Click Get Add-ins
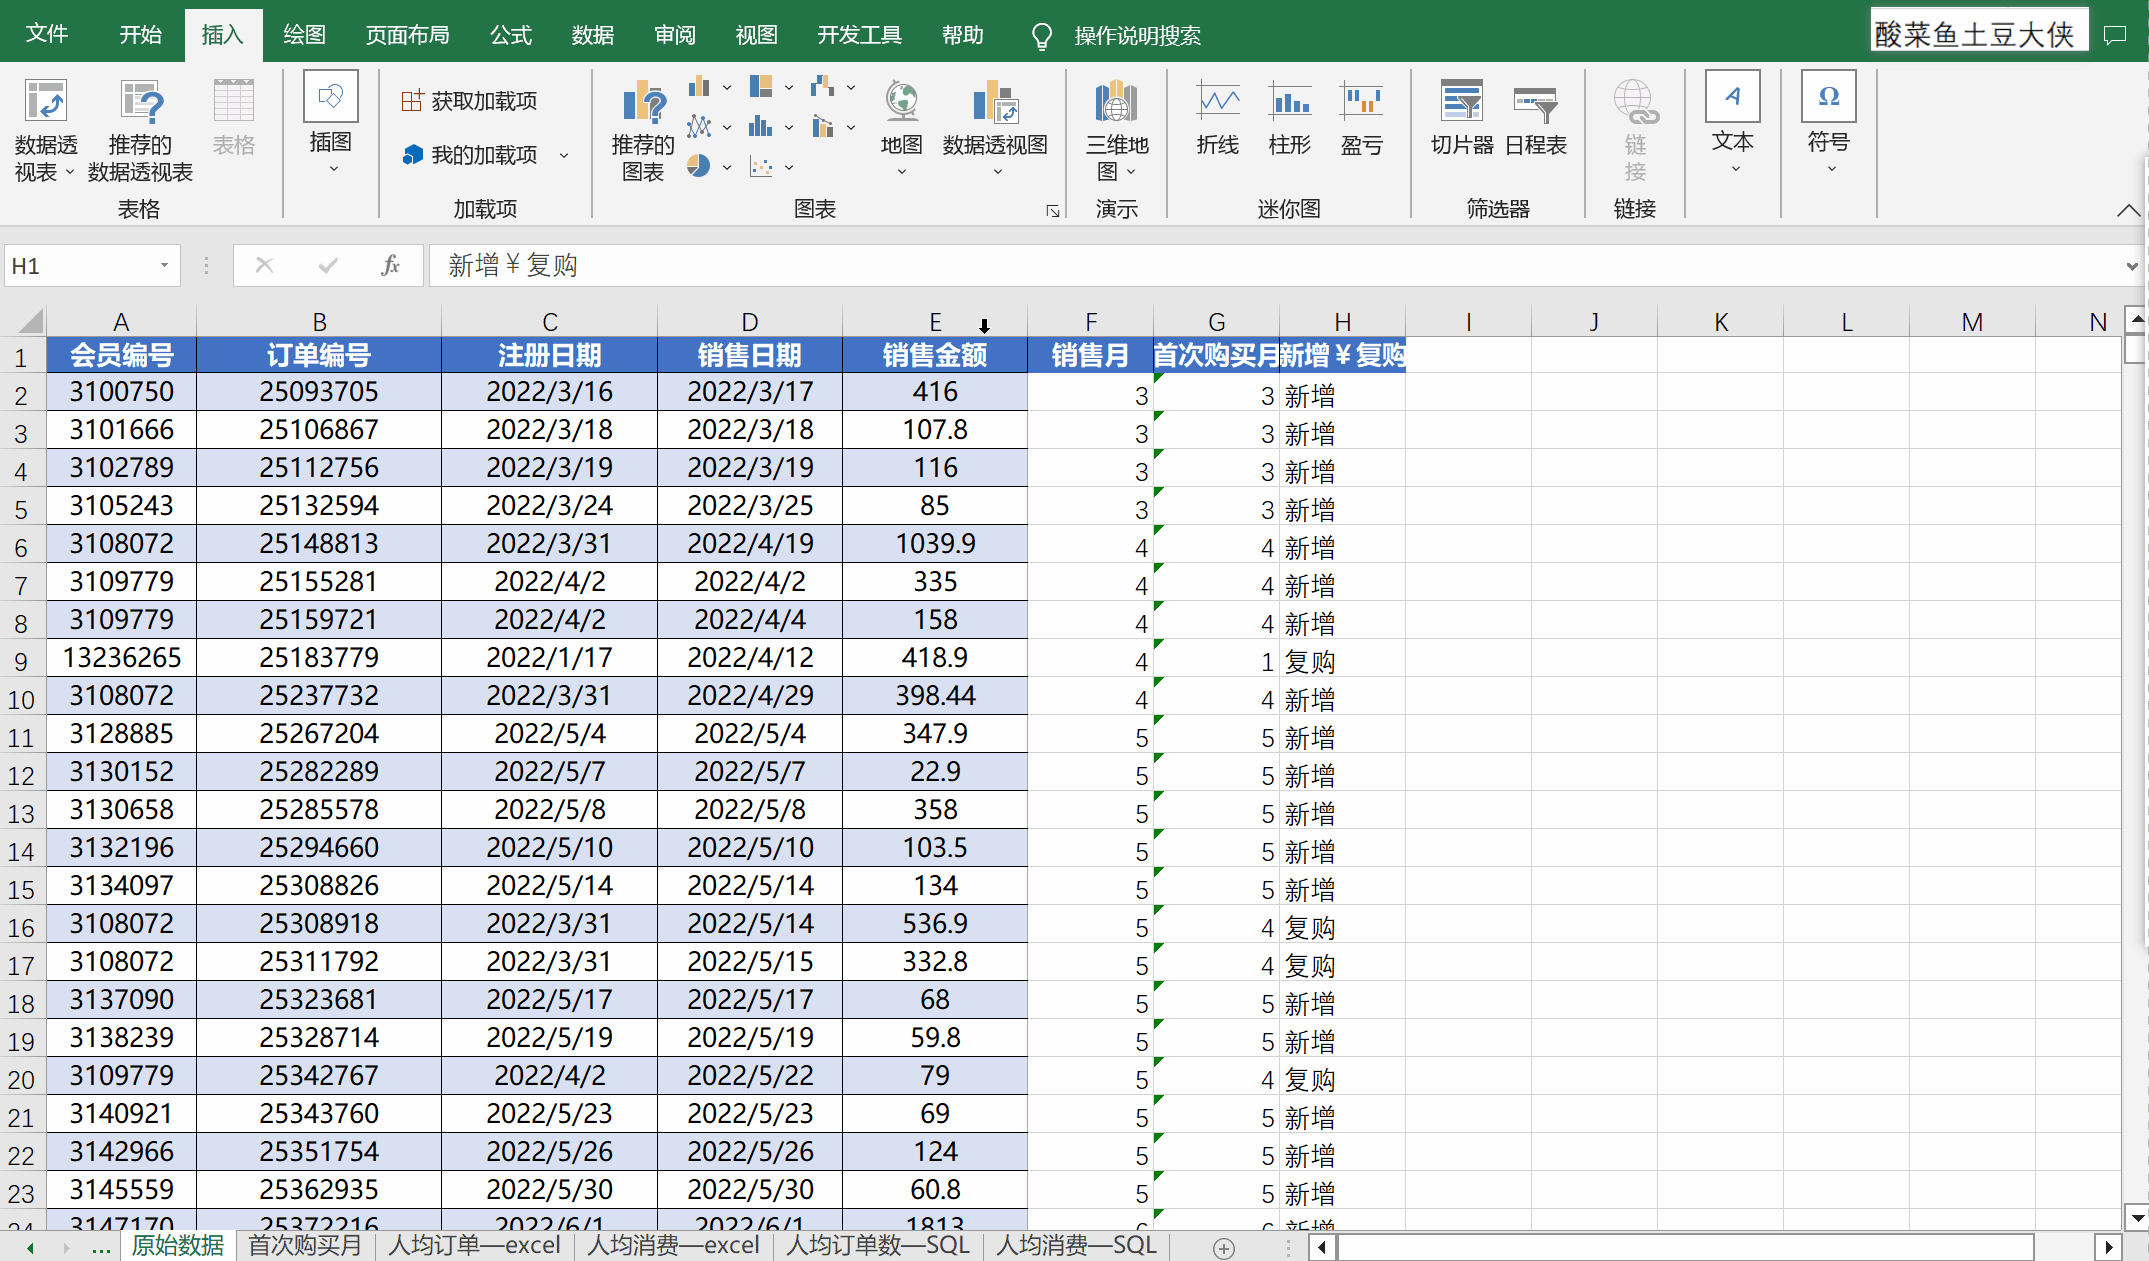This screenshot has width=2149, height=1261. [470, 101]
